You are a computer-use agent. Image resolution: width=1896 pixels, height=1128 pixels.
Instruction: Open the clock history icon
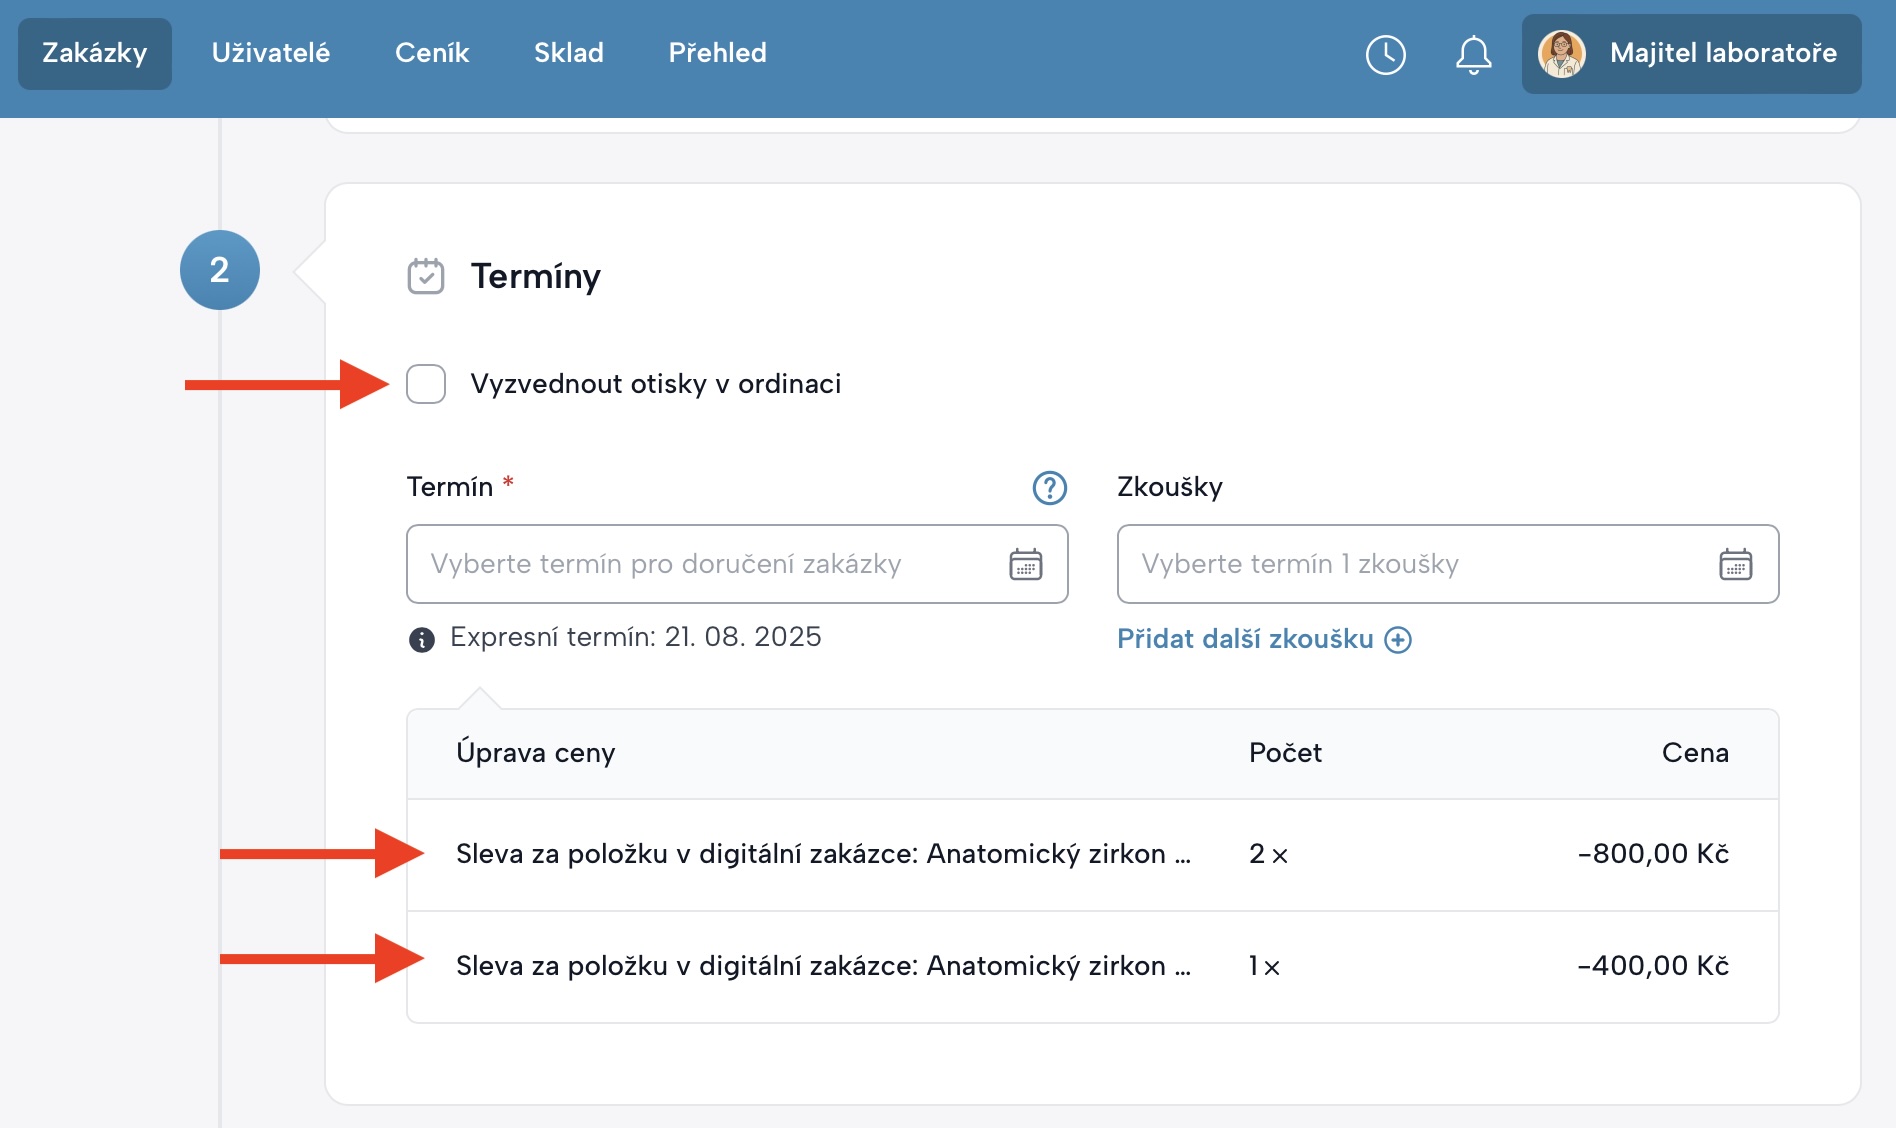[x=1384, y=55]
